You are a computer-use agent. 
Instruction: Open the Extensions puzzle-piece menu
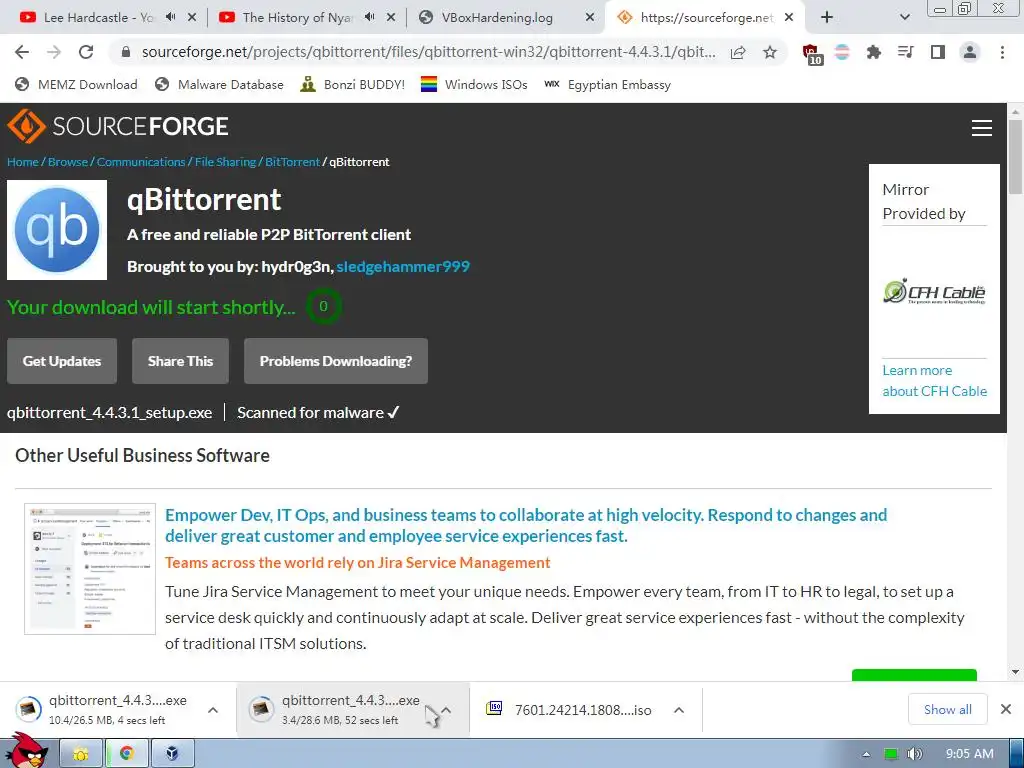click(x=873, y=52)
